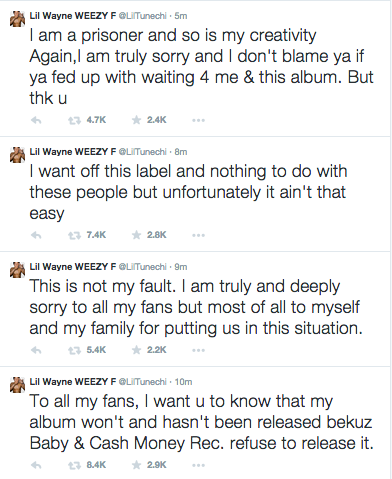Reply to the 'I want off this label' tweet

[x=36, y=235]
